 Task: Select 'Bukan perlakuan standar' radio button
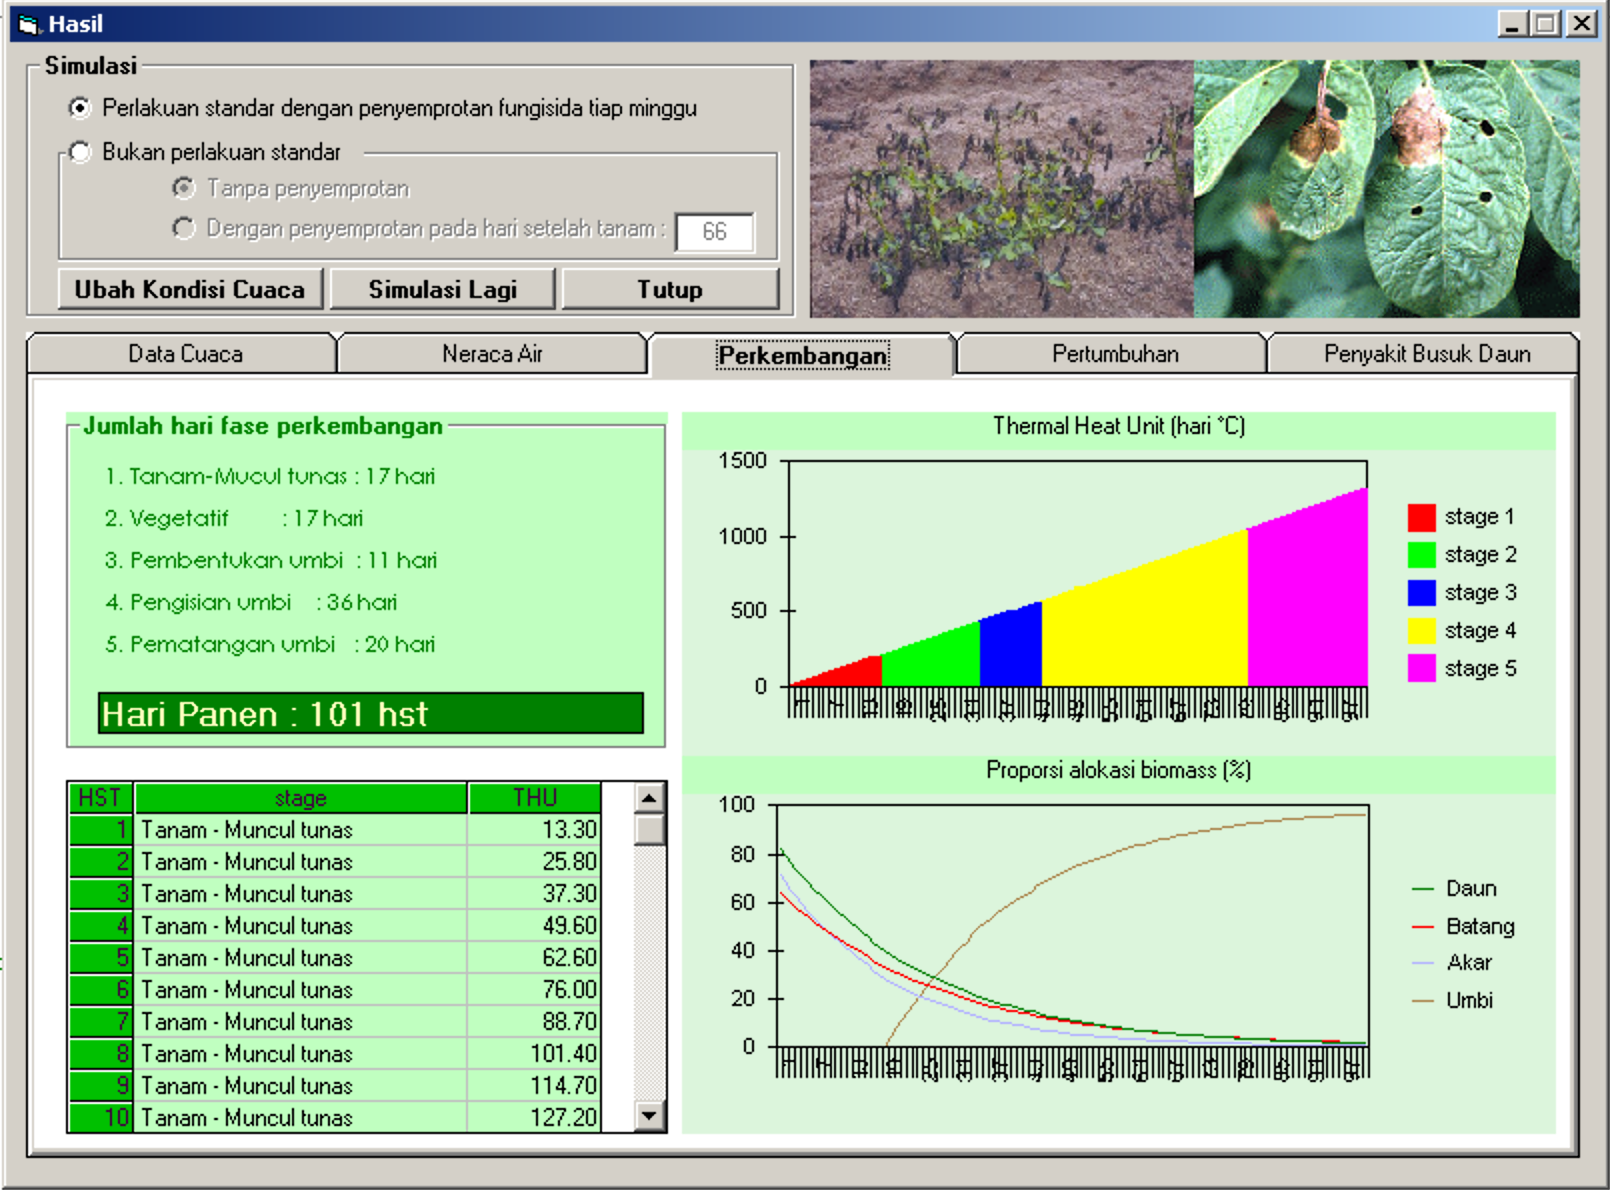pos(80,152)
